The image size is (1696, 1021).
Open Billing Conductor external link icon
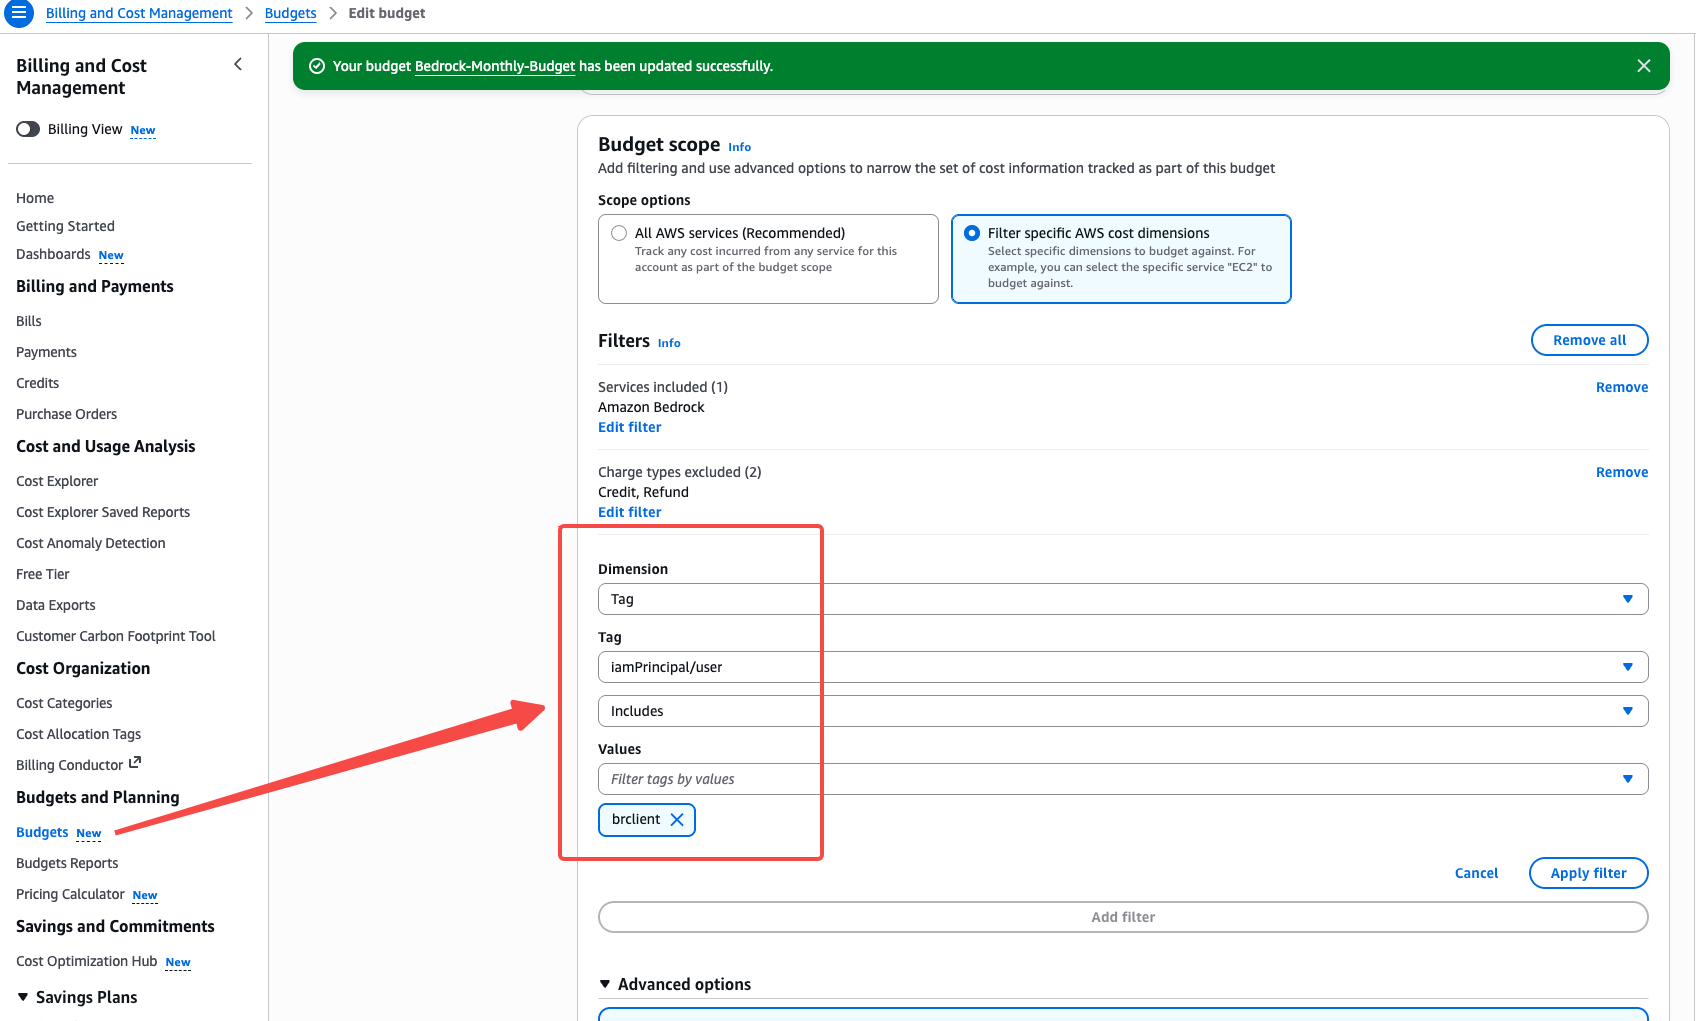tap(135, 763)
